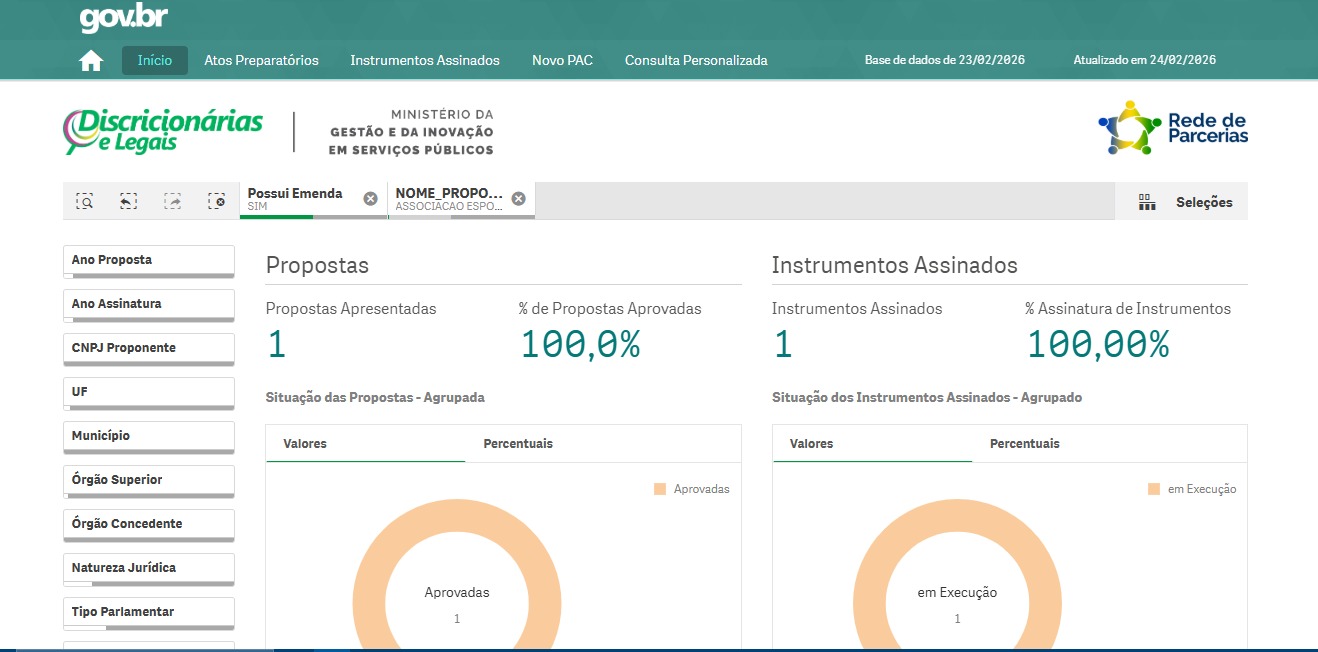Open the Órgão Superior filter

coord(148,480)
